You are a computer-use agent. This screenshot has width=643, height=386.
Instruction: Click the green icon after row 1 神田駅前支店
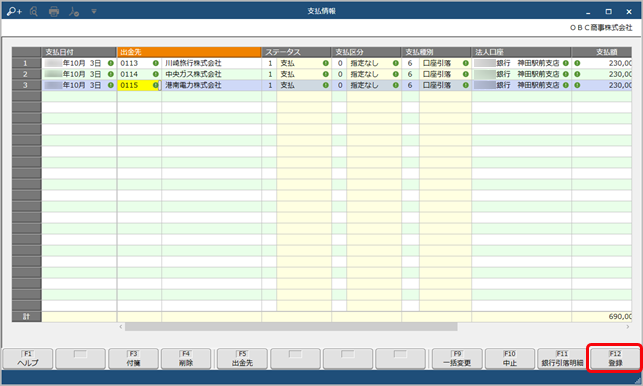[x=565, y=63]
